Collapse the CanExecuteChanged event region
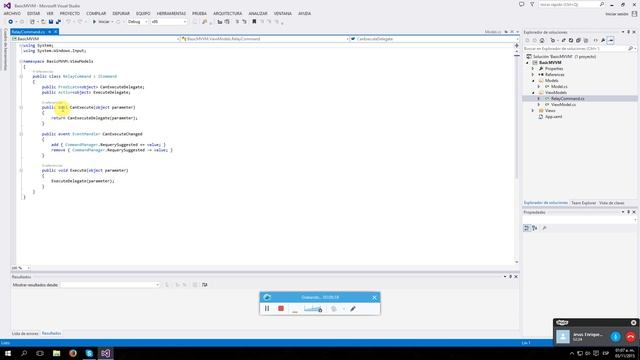The image size is (640, 360). (21, 134)
